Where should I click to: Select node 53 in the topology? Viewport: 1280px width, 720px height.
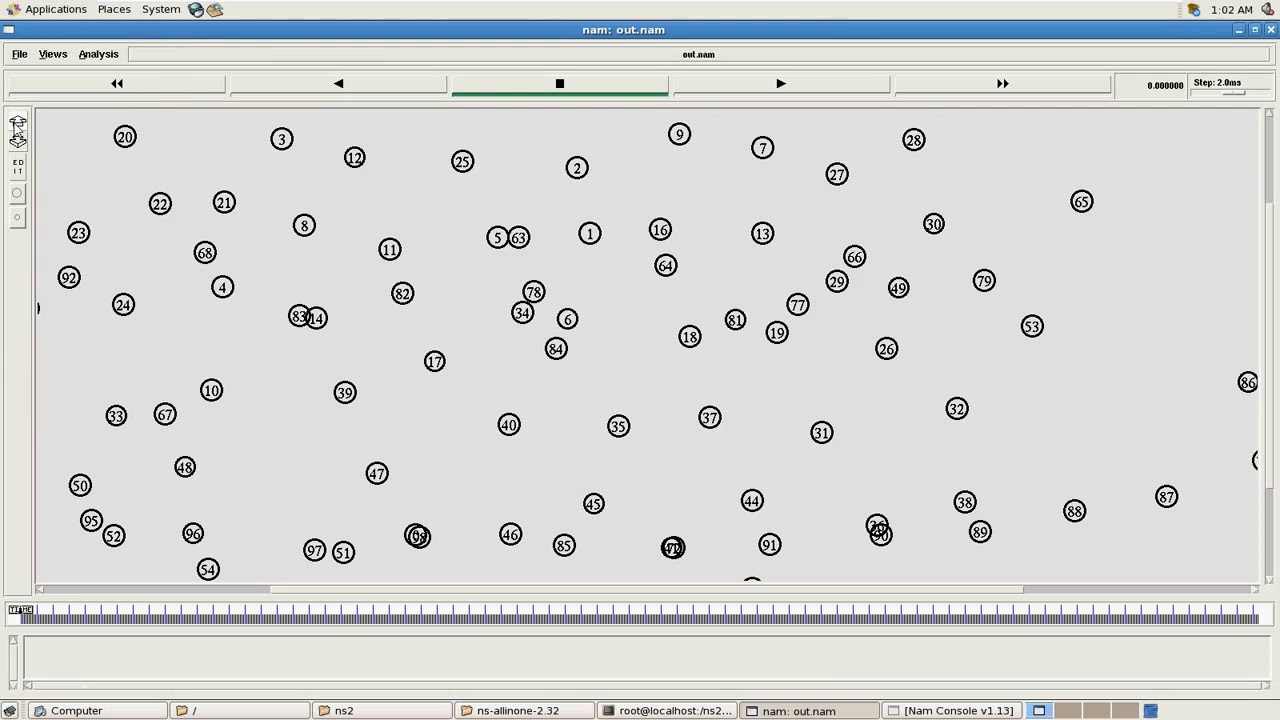1031,326
